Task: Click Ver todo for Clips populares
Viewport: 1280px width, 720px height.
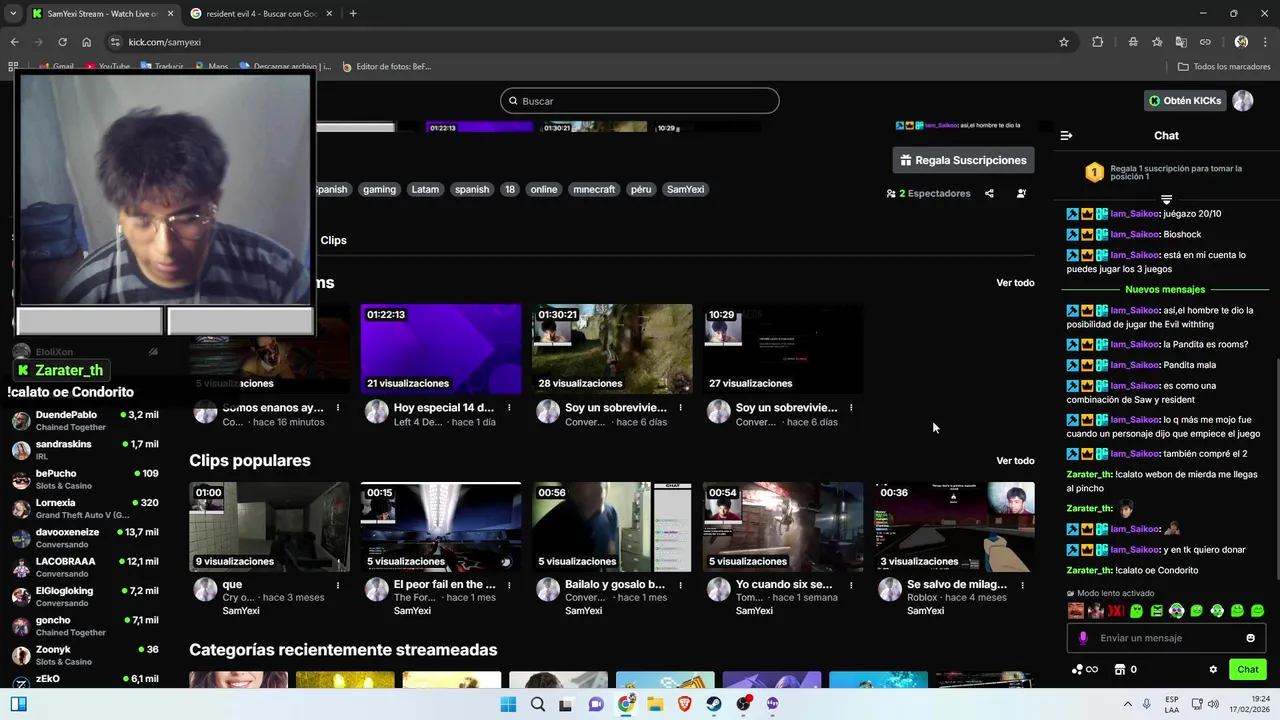Action: pos(1015,461)
